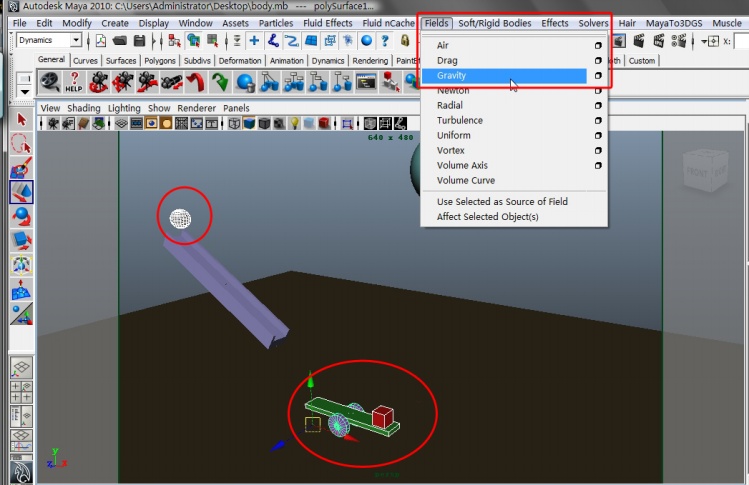The width and height of the screenshot is (749, 485).
Task: Select the Move Tool
Action: coord(21,192)
